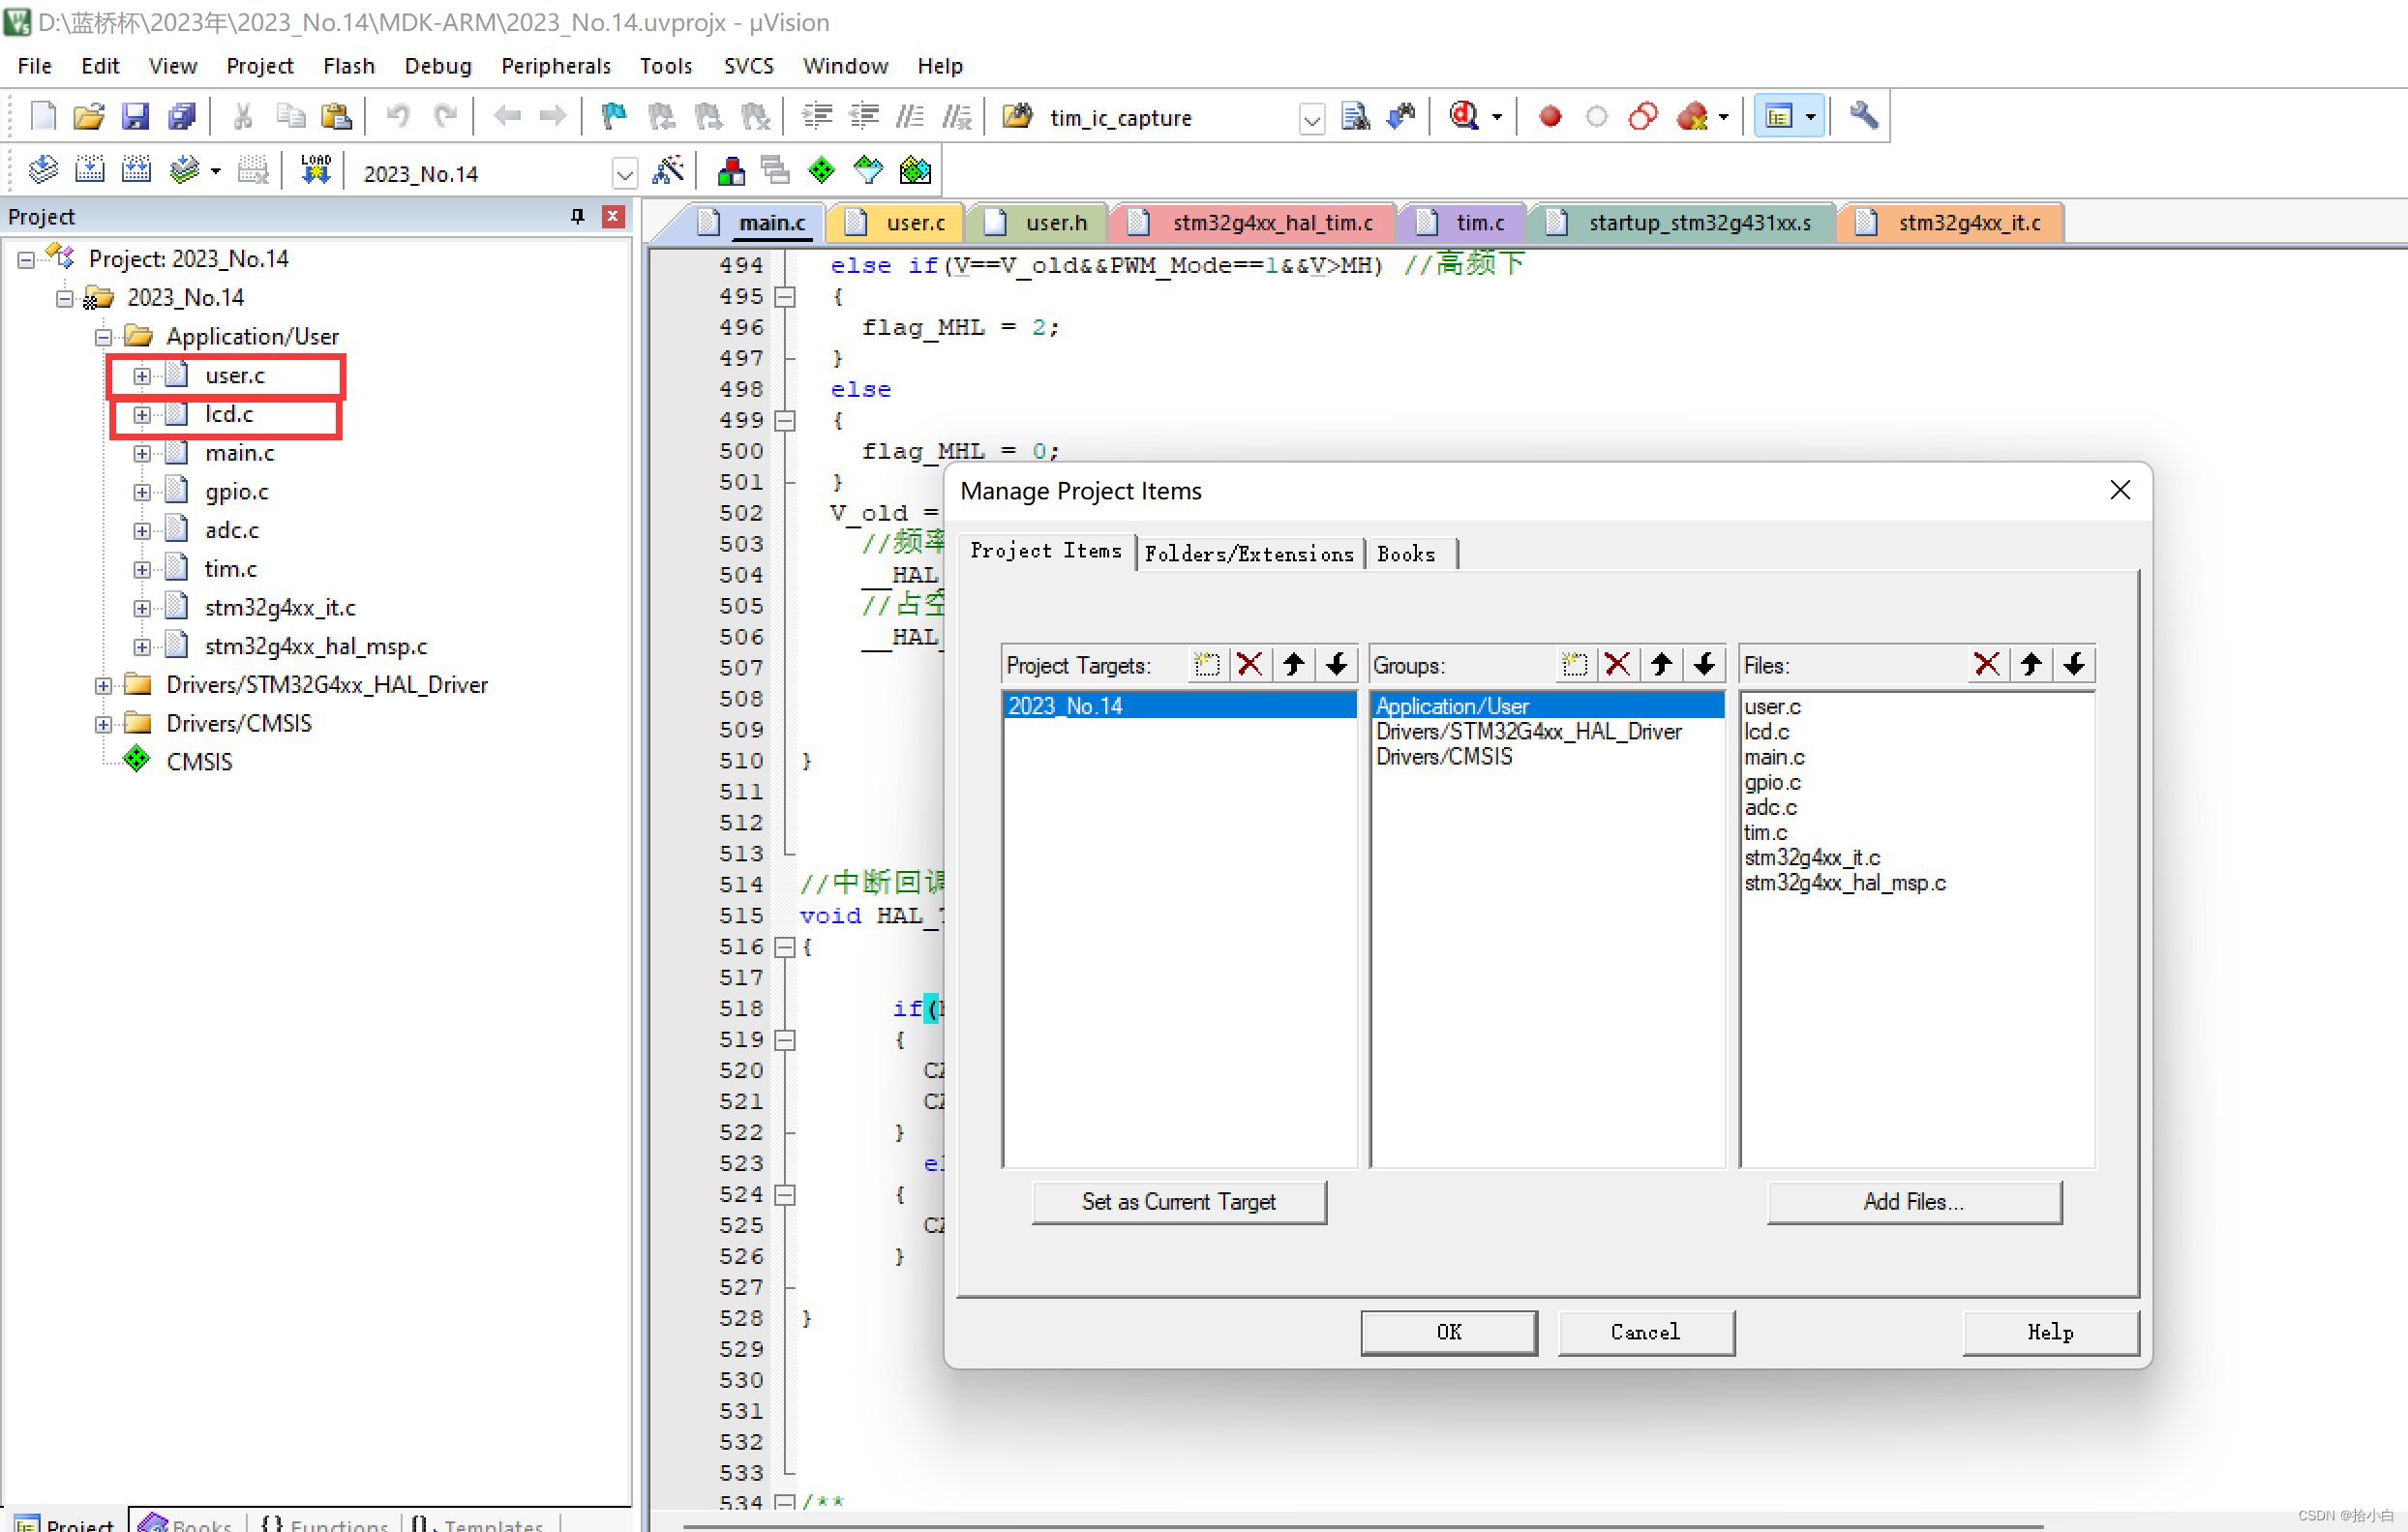The width and height of the screenshot is (2408, 1532).
Task: Click Add Files... button
Action: [x=1914, y=1203]
